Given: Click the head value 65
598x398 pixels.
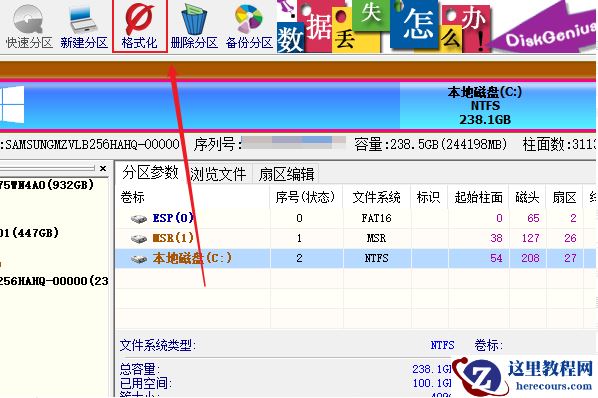Looking at the screenshot, I should [x=533, y=218].
